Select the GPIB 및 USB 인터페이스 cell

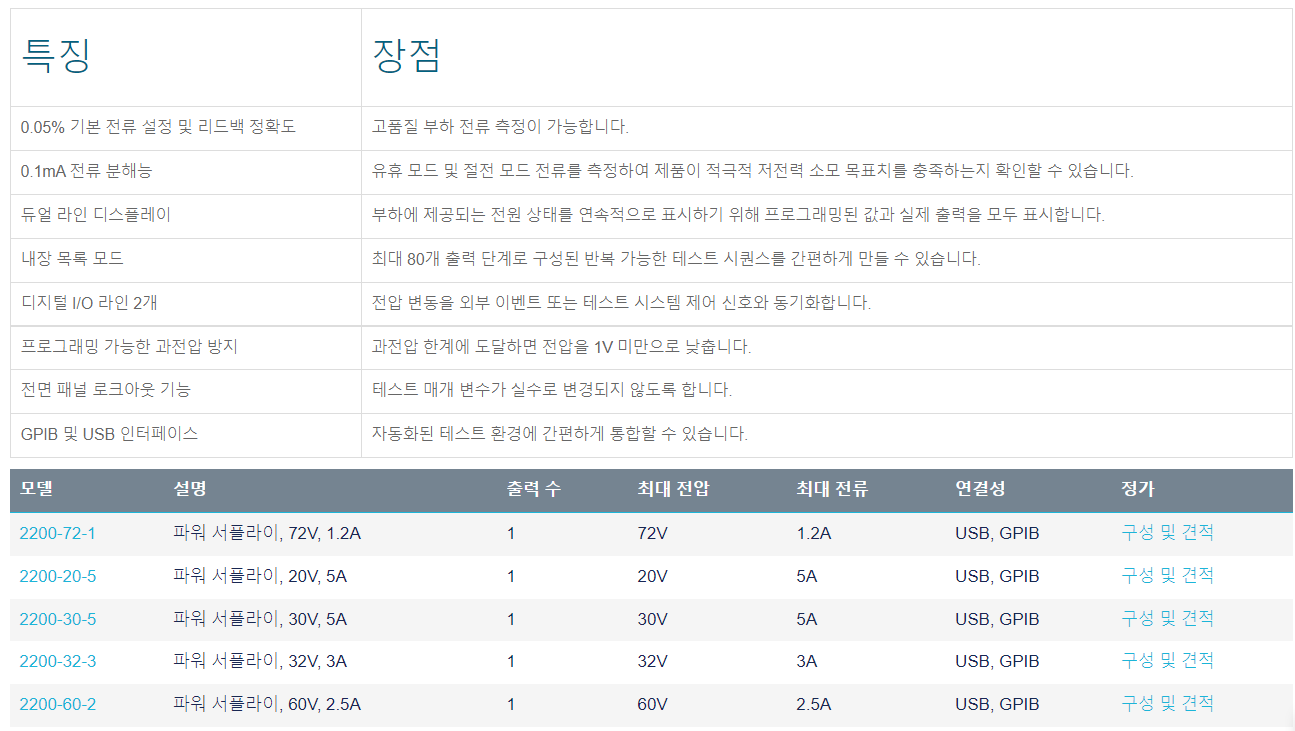[x=186, y=435]
